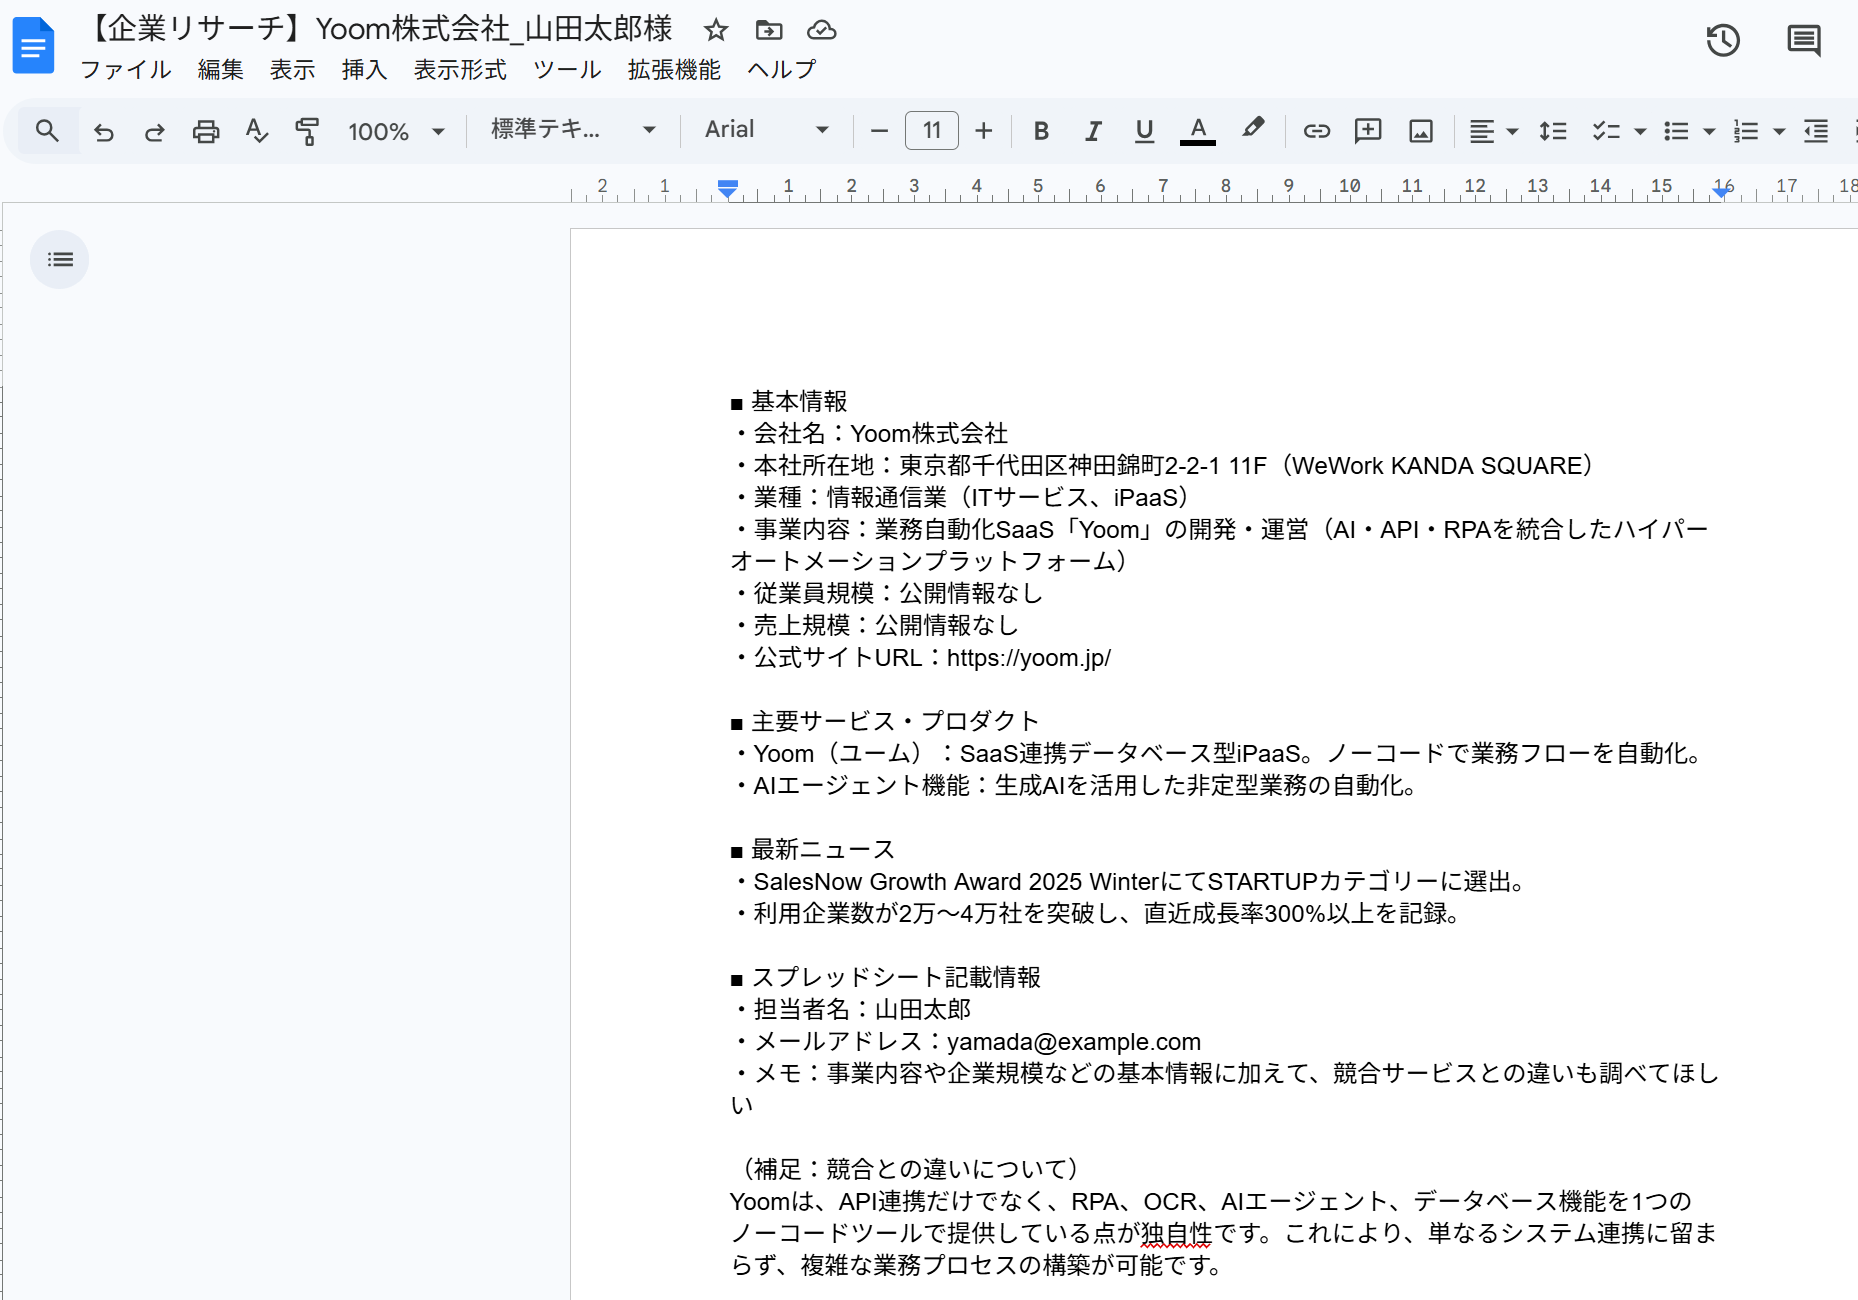Image resolution: width=1858 pixels, height=1300 pixels.
Task: Click the 担当者名：山田太郎 line
Action: point(851,1010)
